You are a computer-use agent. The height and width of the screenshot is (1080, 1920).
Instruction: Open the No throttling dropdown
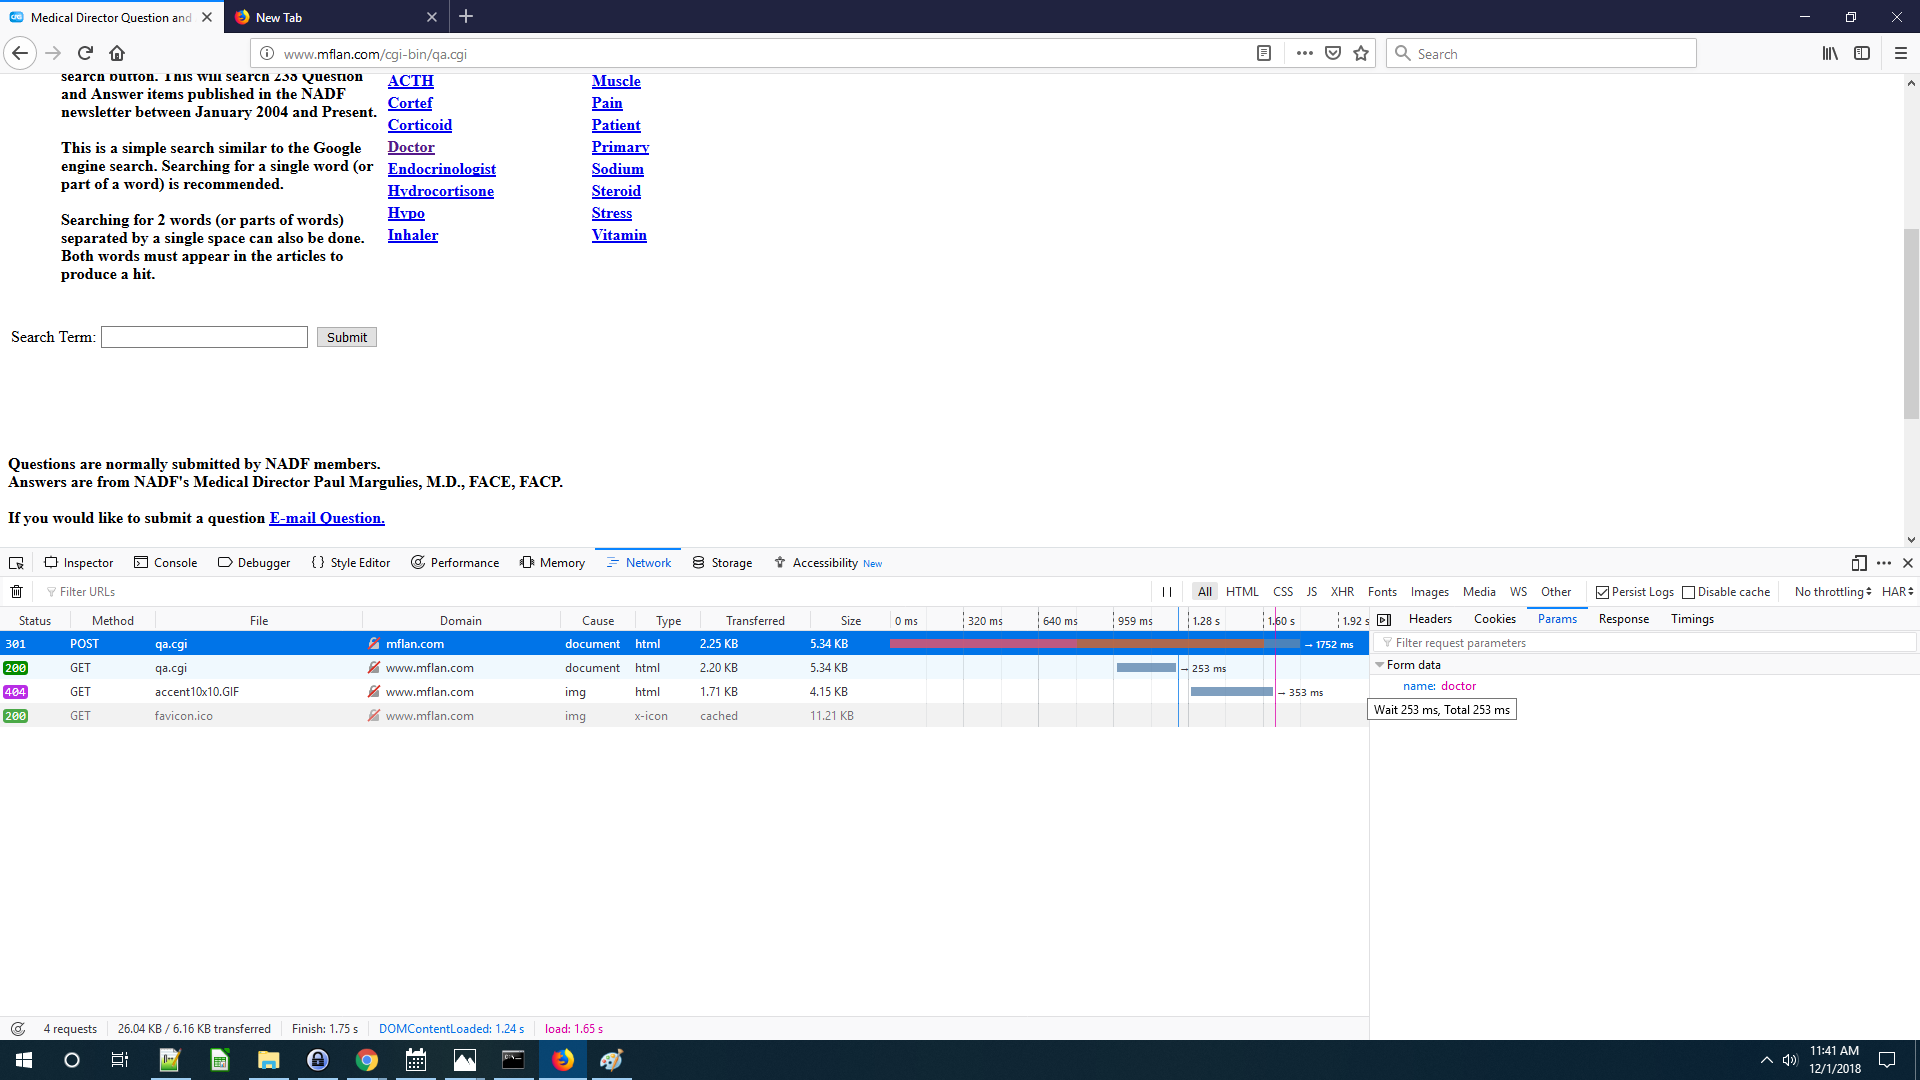(x=1832, y=592)
